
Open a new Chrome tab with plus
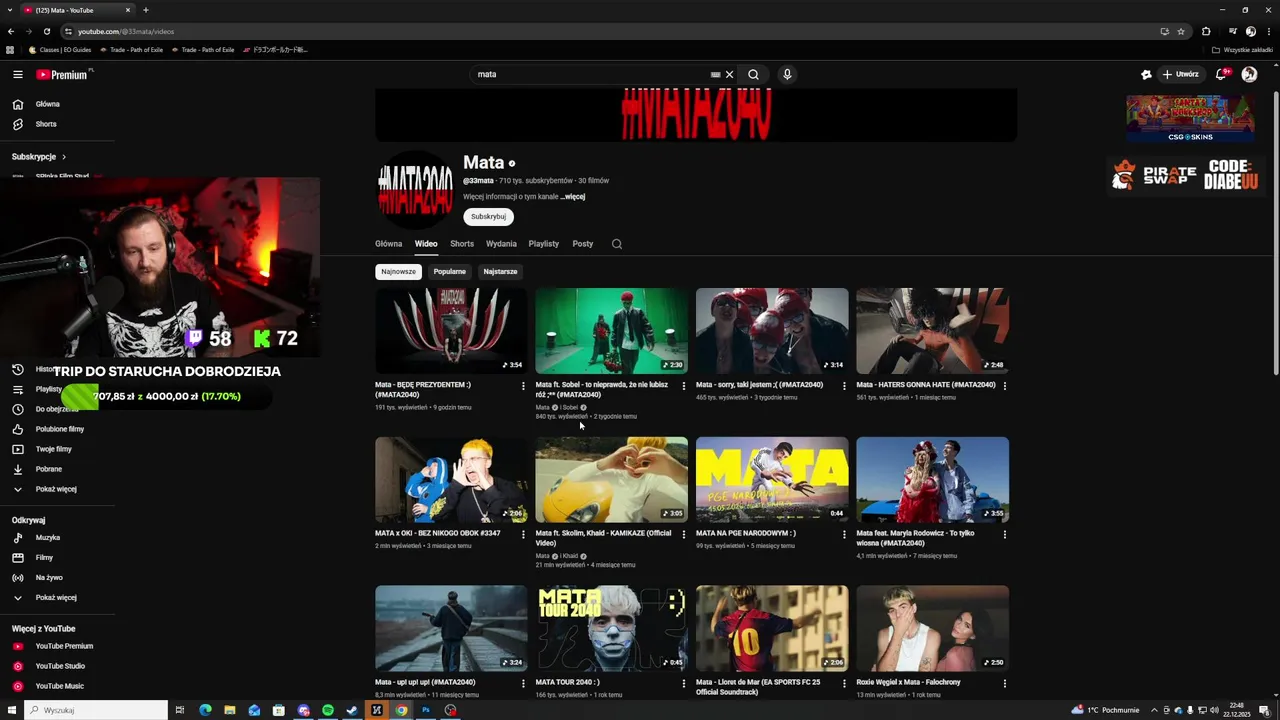point(146,10)
